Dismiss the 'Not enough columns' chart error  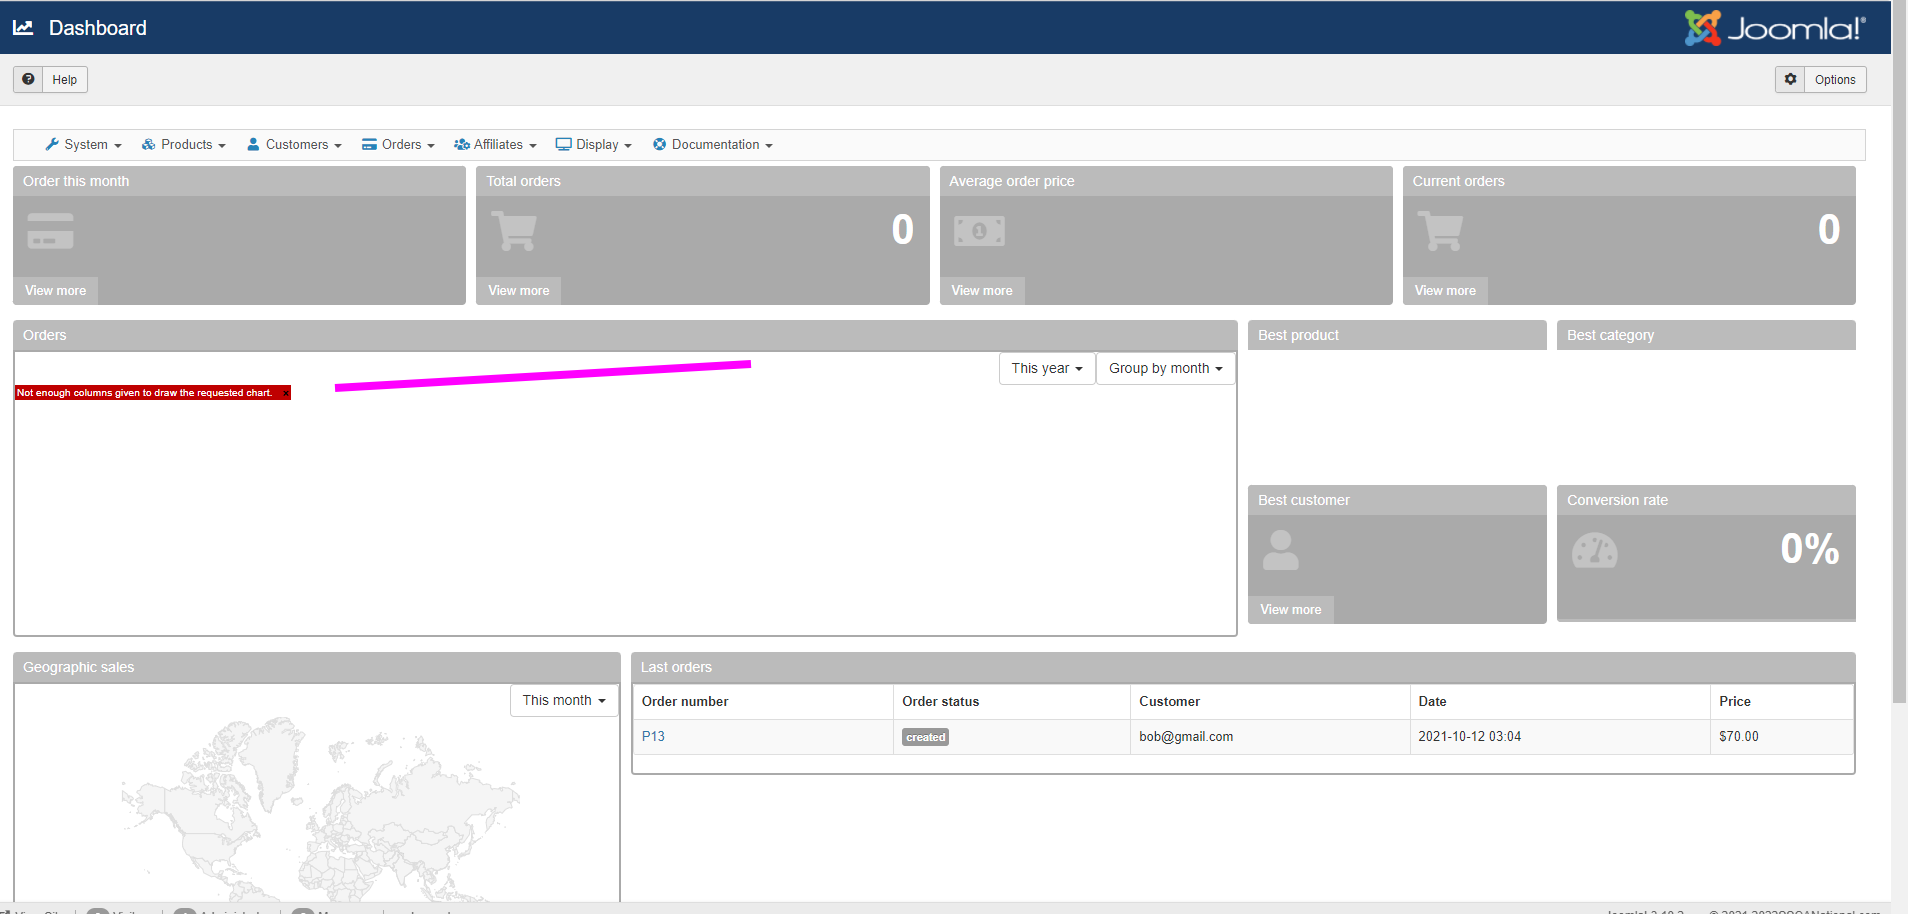click(286, 393)
